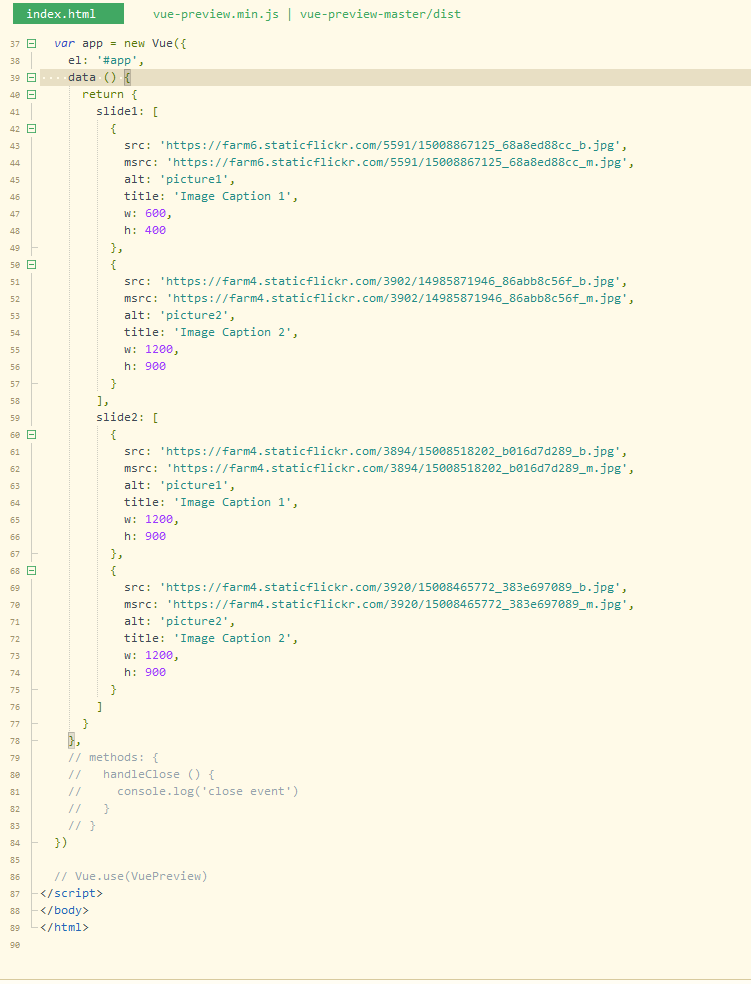Image resolution: width=751 pixels, height=984 pixels.
Task: Click the first farm6 staticflickr src URL
Action: pos(393,146)
